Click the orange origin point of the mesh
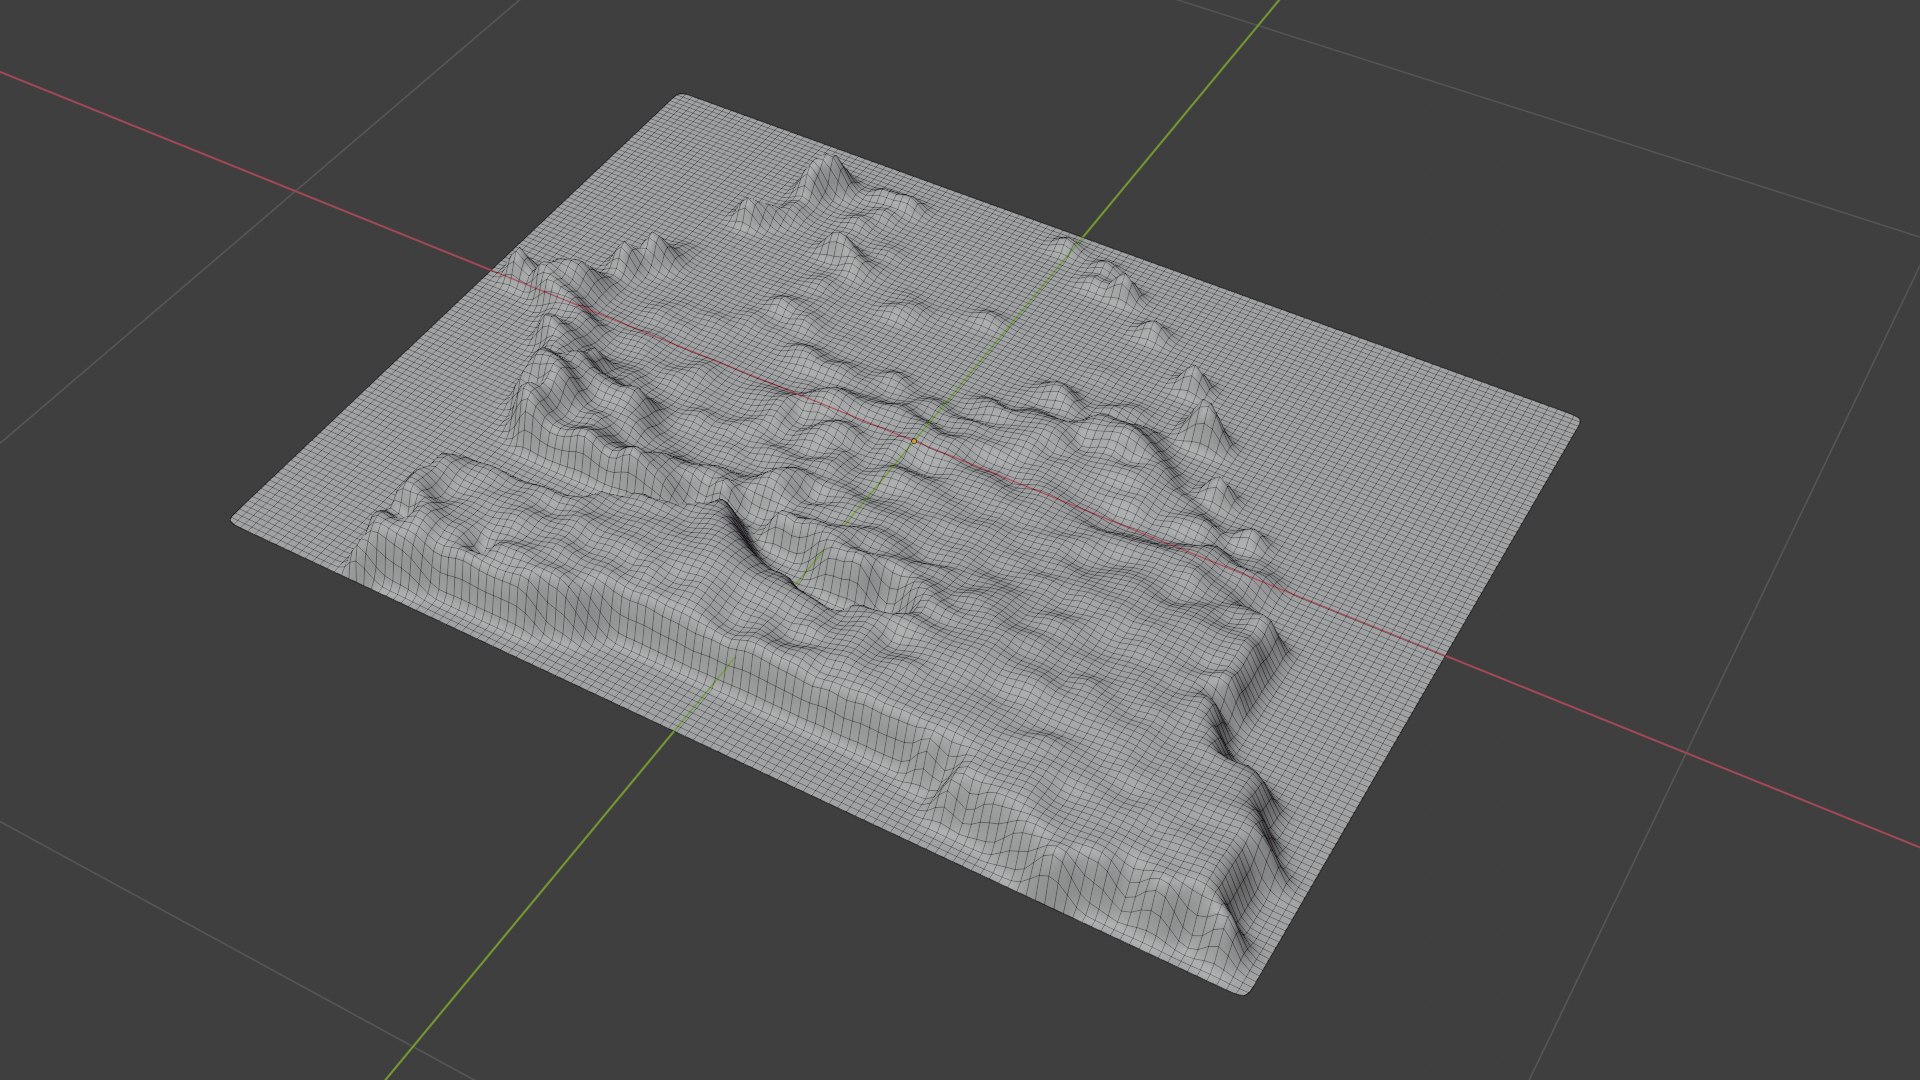This screenshot has height=1080, width=1920. pyautogui.click(x=913, y=441)
